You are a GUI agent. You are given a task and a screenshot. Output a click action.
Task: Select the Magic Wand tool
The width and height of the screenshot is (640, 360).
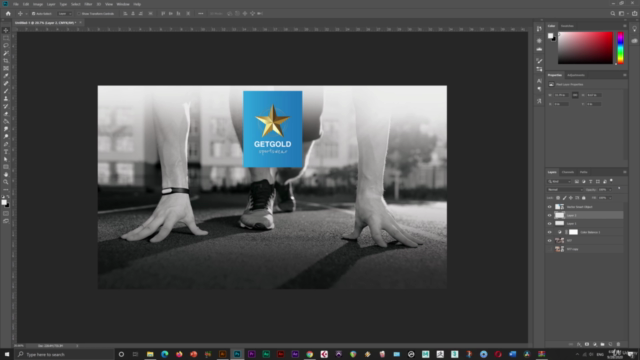click(x=6, y=53)
